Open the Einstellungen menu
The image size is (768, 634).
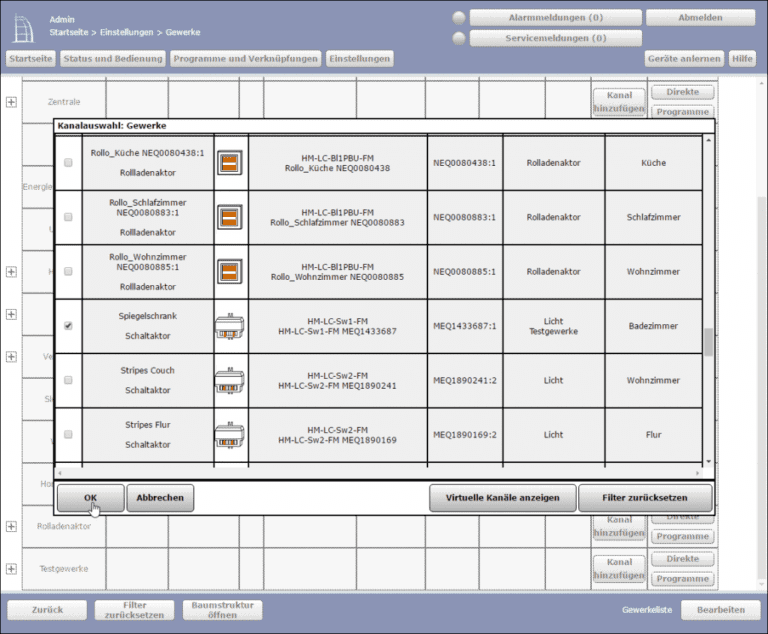[359, 59]
